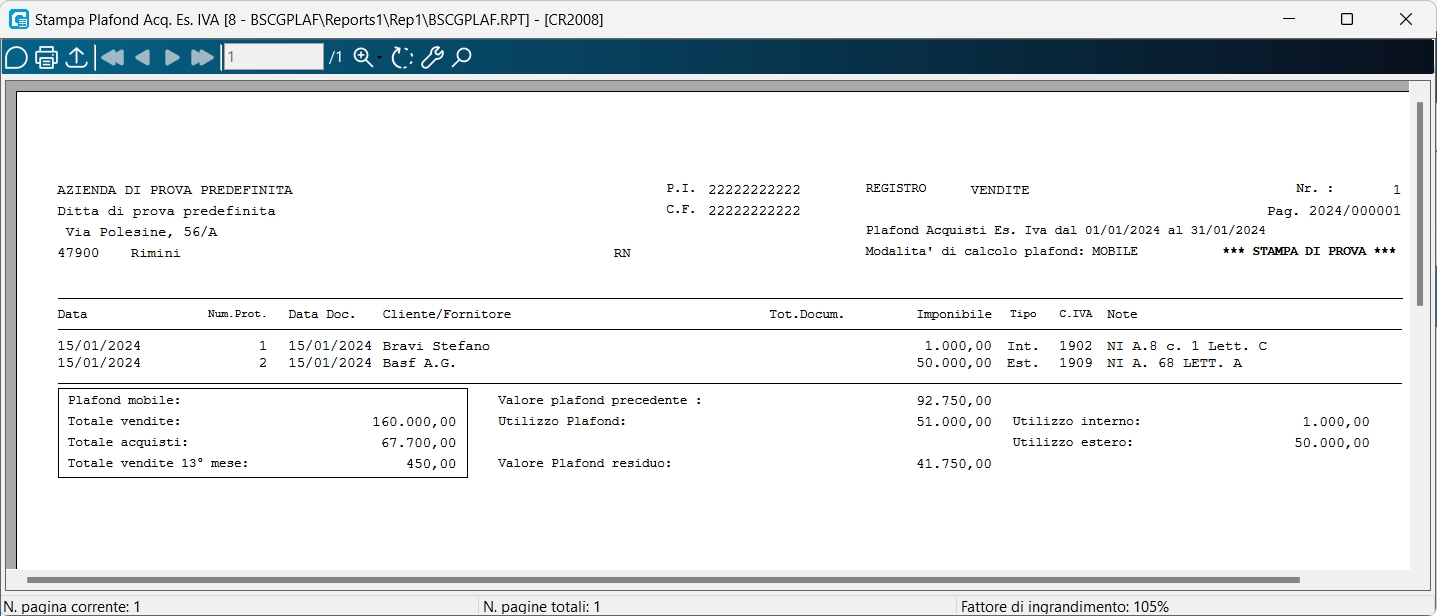This screenshot has width=1437, height=616.
Task: Click the 'Utilizzo interno:' label
Action: pyautogui.click(x=1076, y=421)
